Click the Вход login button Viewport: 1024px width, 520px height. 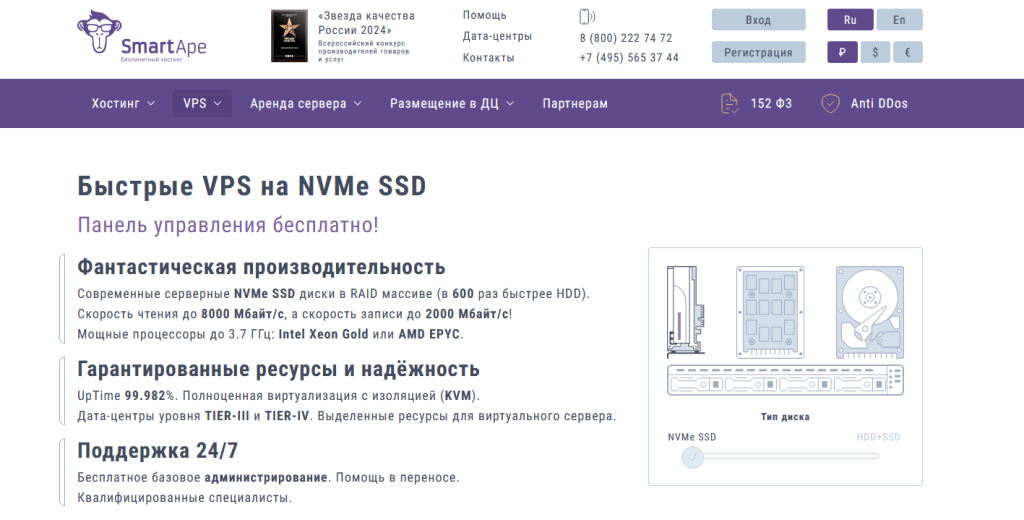[x=758, y=20]
